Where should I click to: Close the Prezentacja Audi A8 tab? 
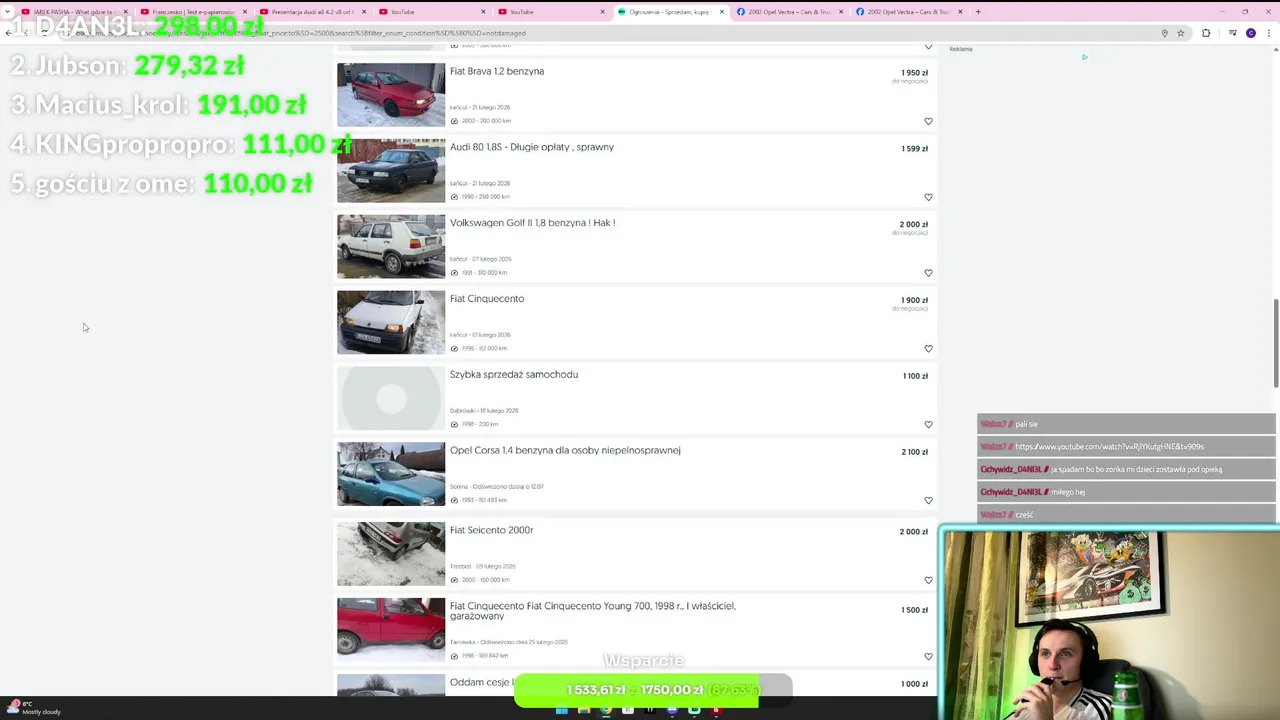pyautogui.click(x=364, y=12)
